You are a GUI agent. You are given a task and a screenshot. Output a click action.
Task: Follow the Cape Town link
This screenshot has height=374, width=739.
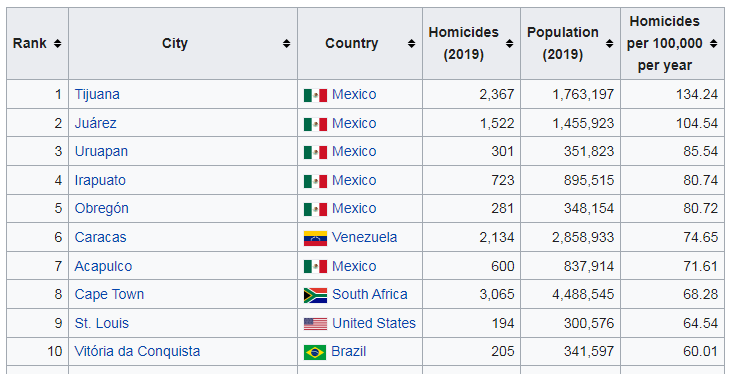point(109,294)
